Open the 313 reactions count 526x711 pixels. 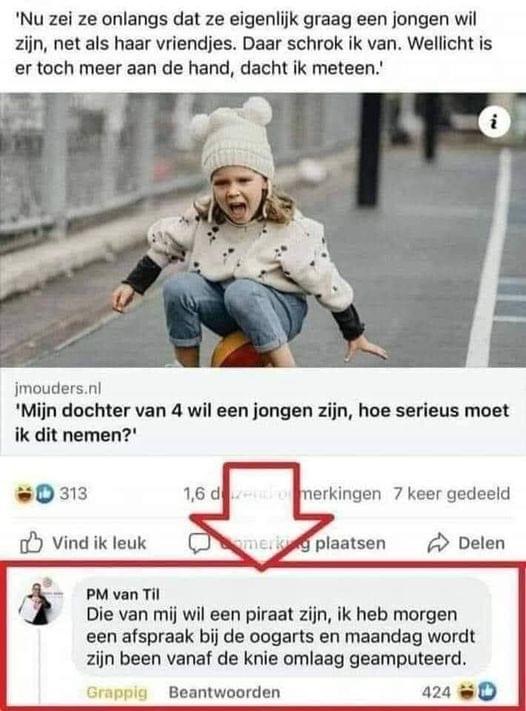[73, 494]
